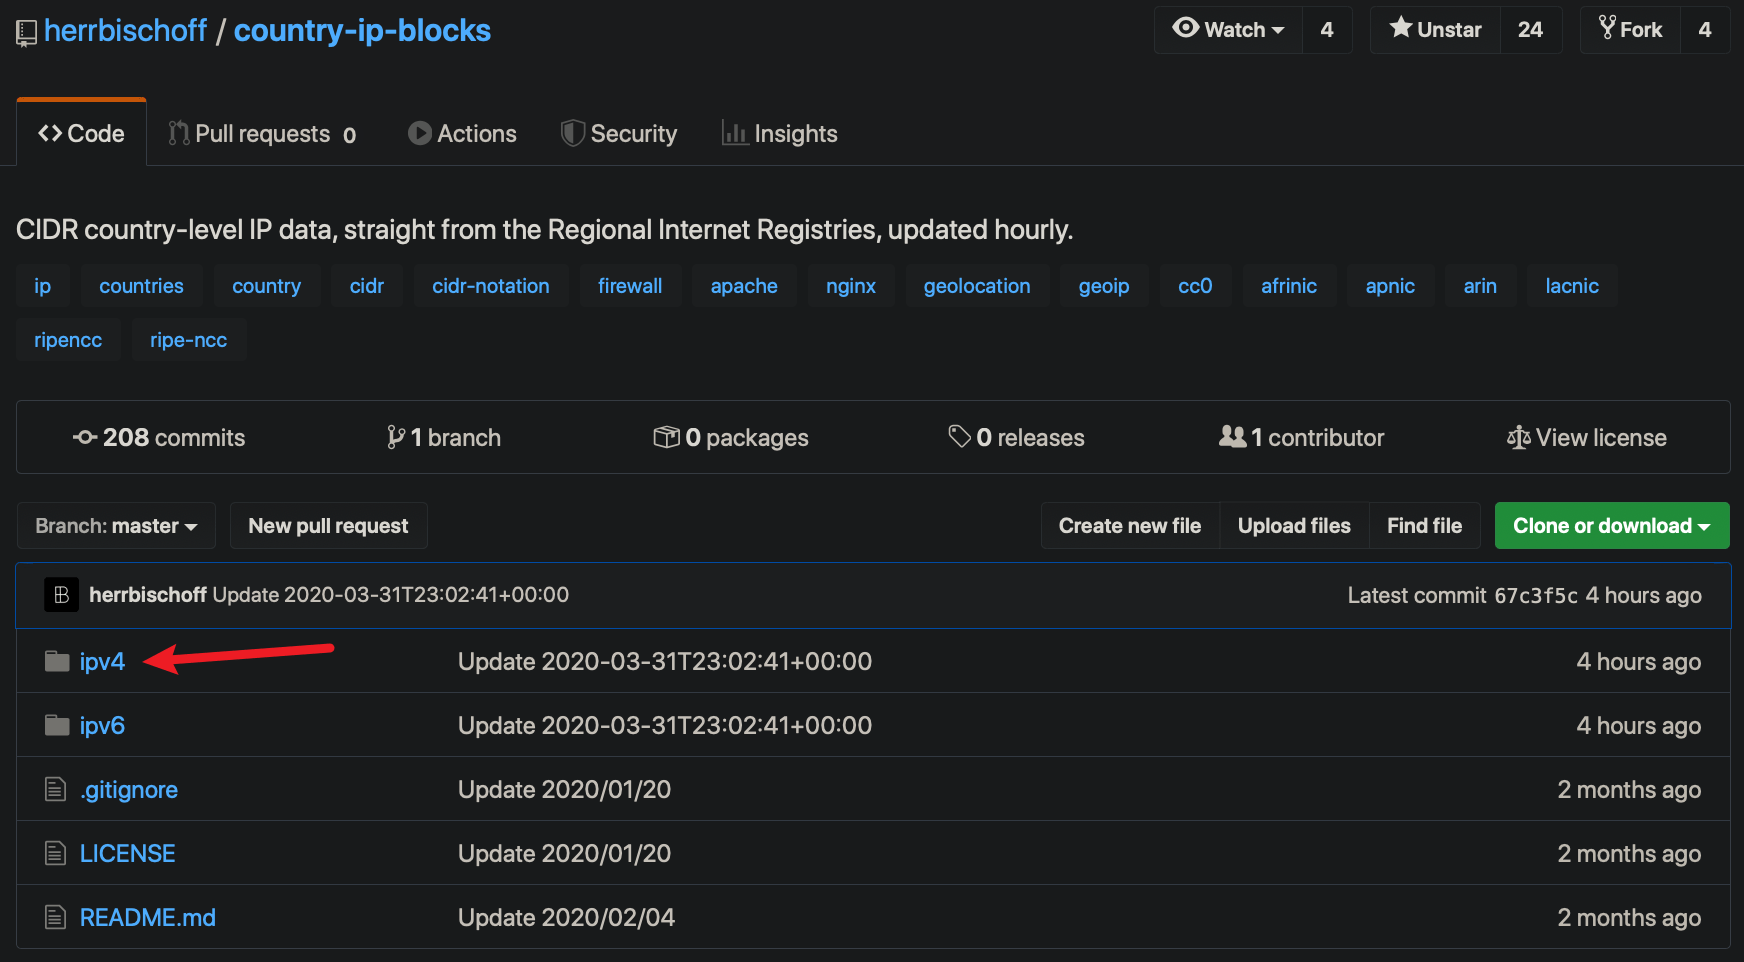This screenshot has height=962, width=1744.
Task: Open commit hash 67c3f5c
Action: 1536,596
